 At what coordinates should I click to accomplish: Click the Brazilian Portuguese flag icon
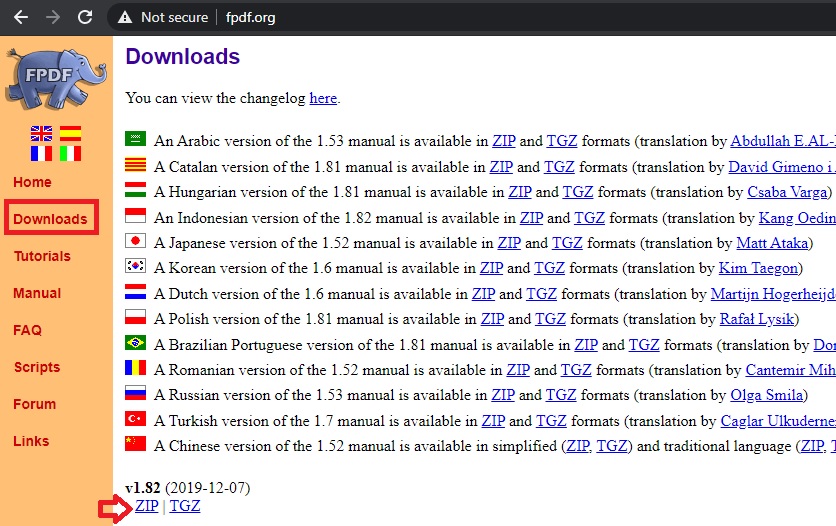pos(135,342)
